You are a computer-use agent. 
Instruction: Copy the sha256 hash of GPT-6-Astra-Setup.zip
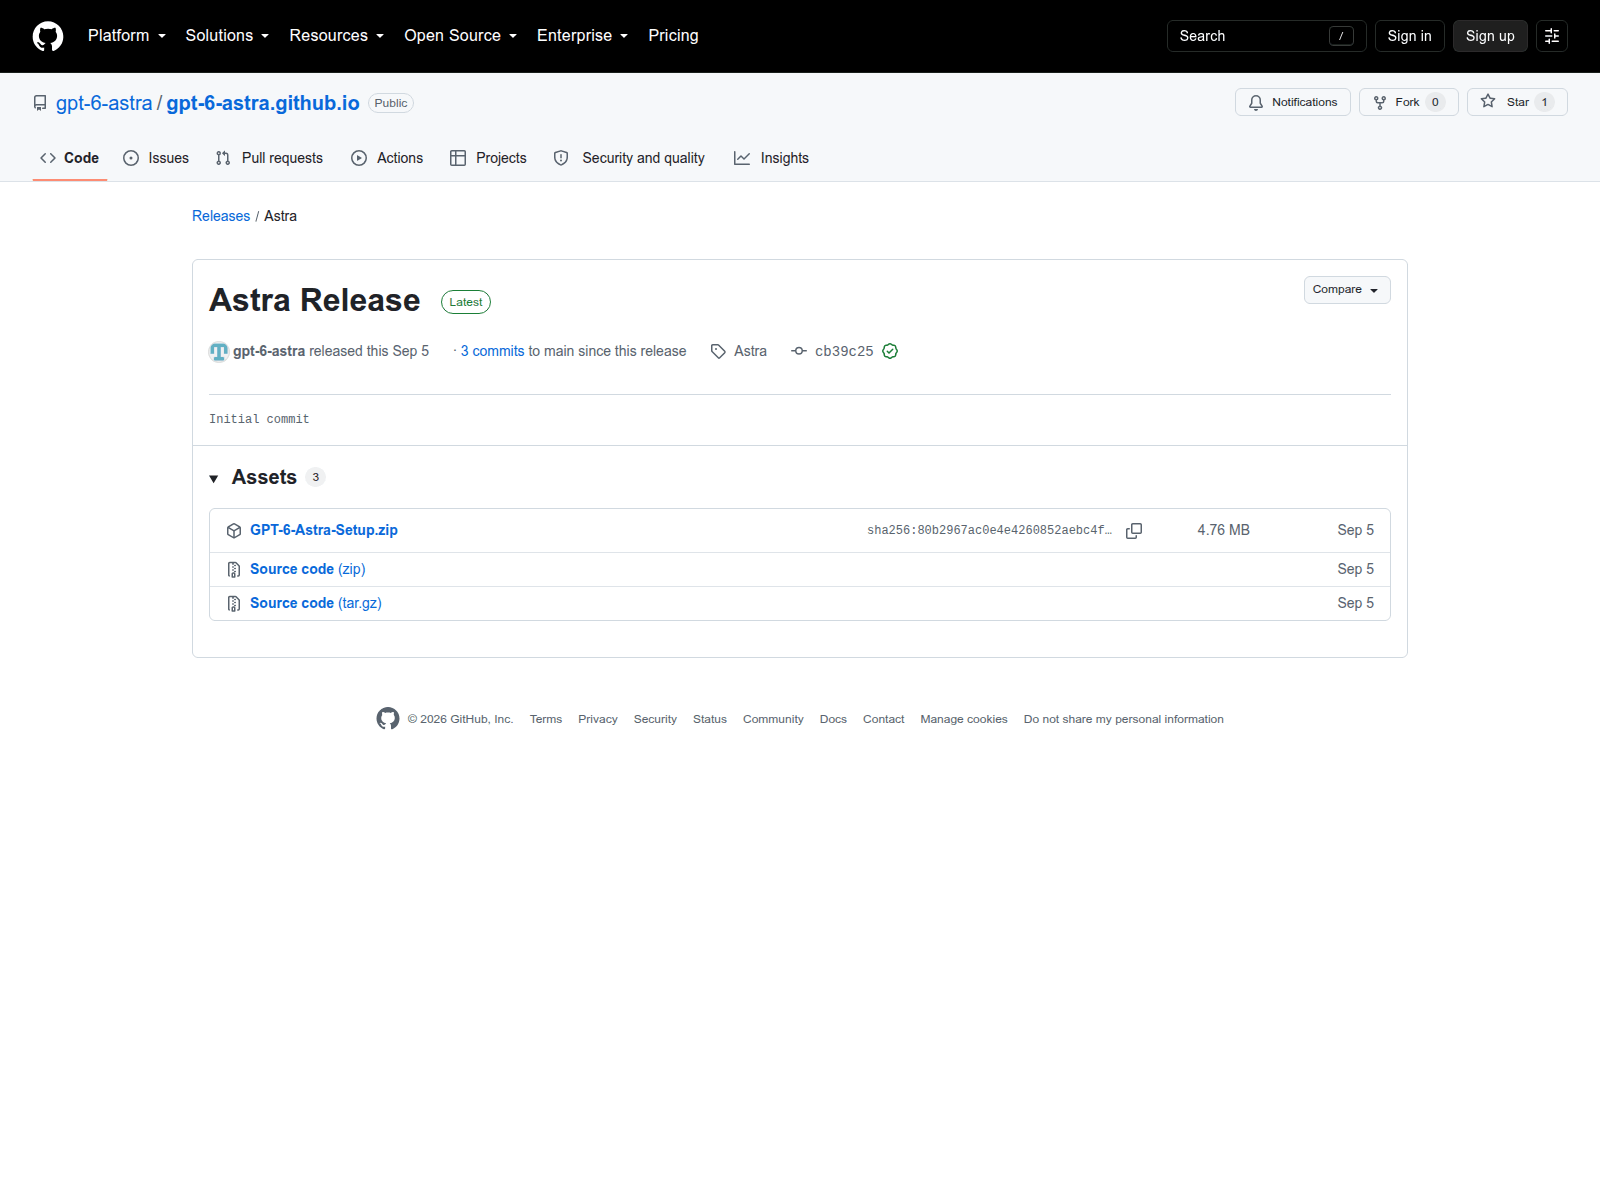click(1134, 531)
